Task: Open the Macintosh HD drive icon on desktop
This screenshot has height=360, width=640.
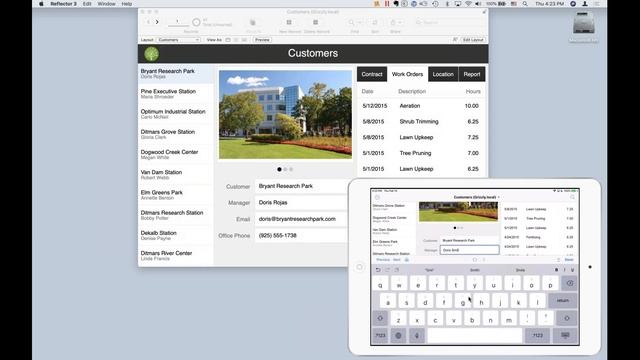Action: click(x=584, y=23)
